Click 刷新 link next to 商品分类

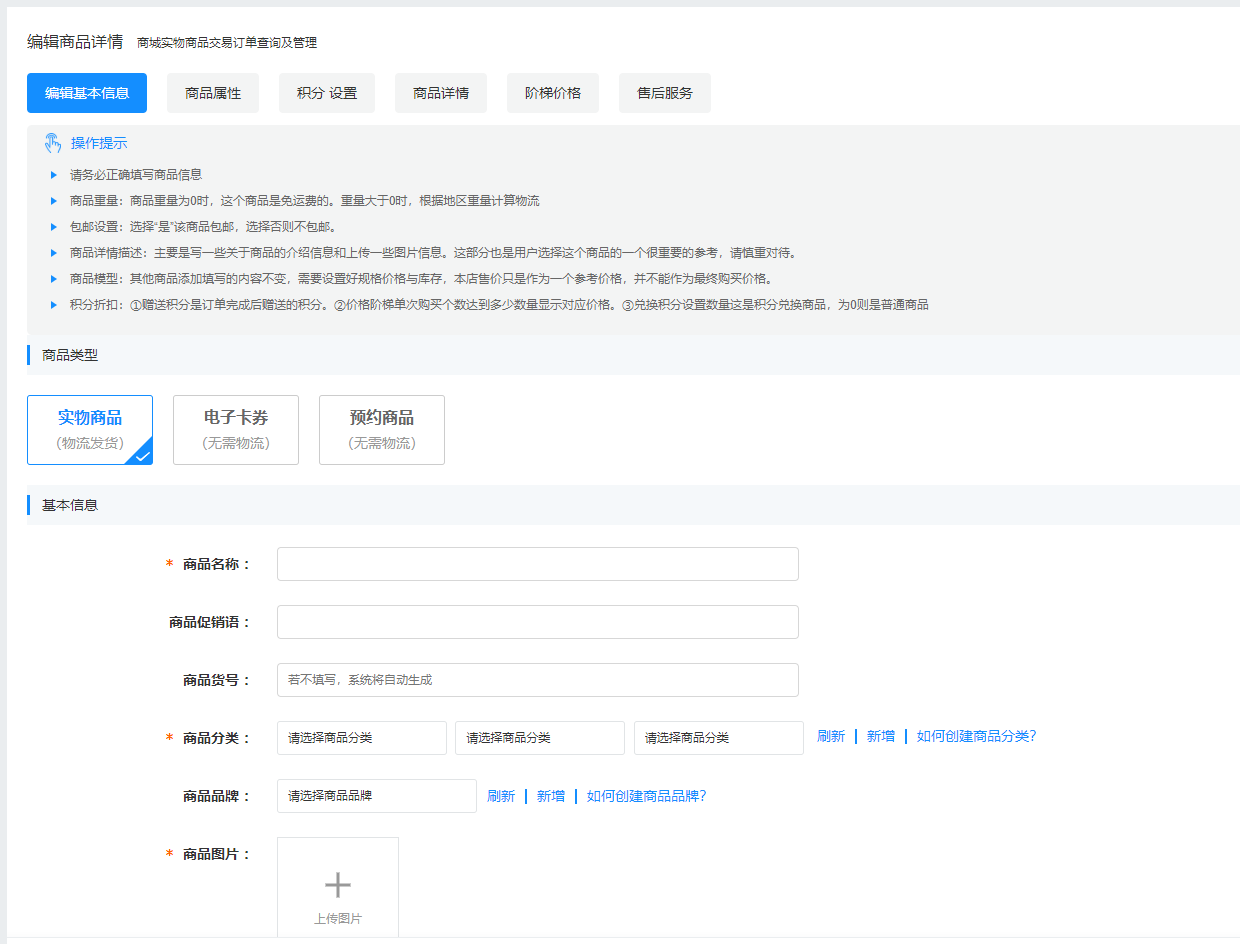click(x=831, y=736)
